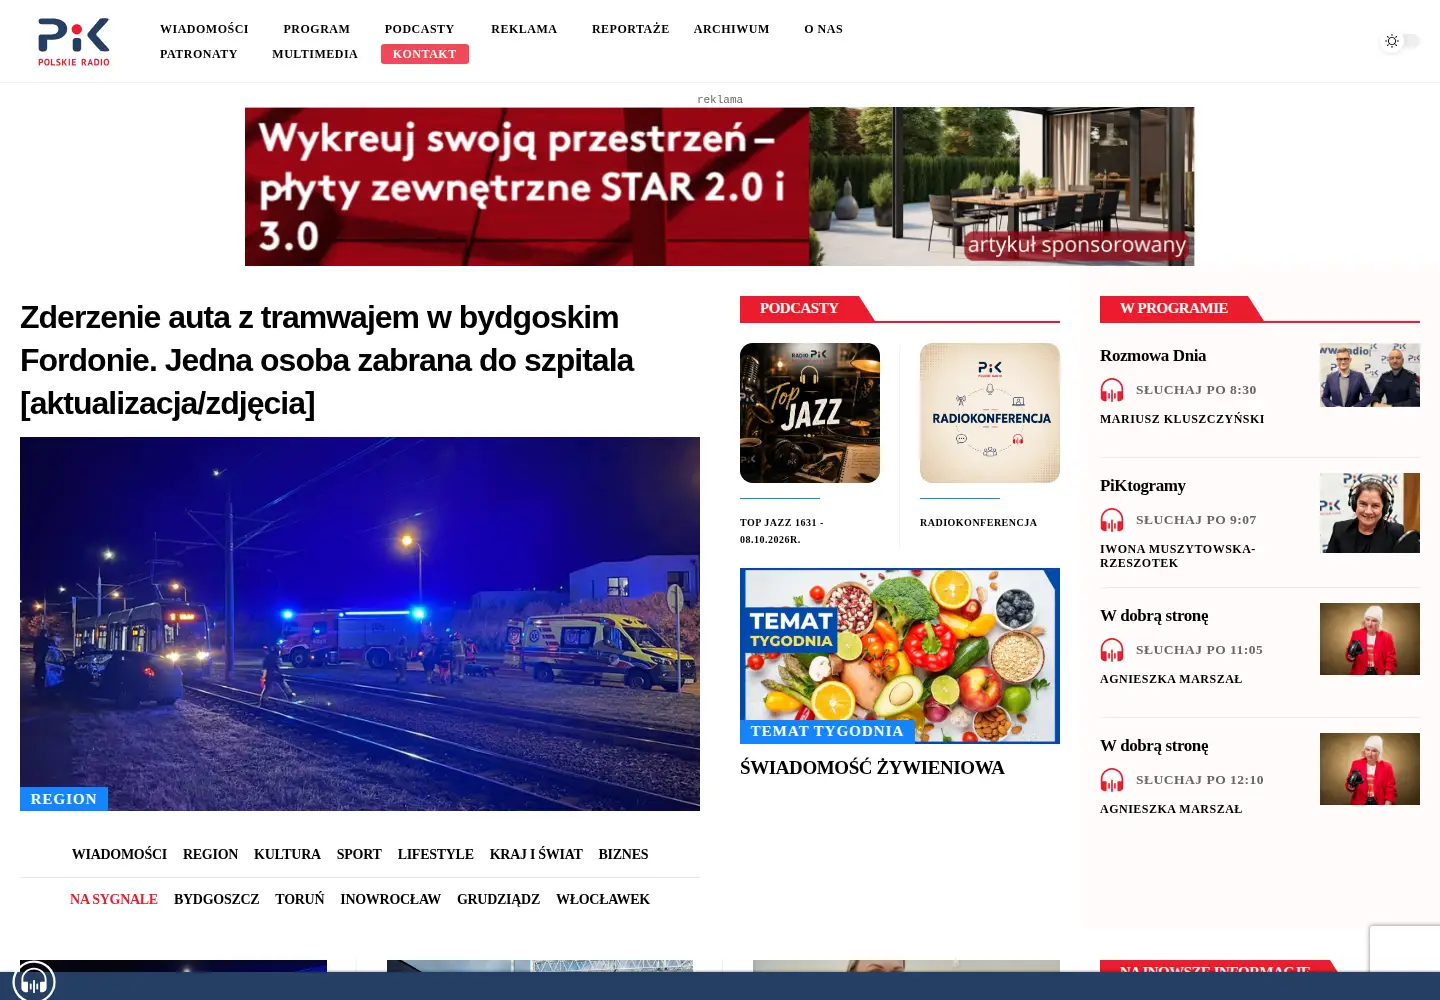Toggle the dark mode sun switch
This screenshot has width=1440, height=1000.
point(1401,41)
